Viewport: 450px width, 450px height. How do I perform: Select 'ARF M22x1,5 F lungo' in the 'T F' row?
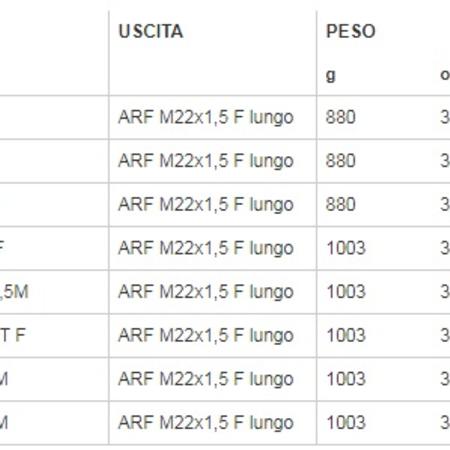point(206,335)
